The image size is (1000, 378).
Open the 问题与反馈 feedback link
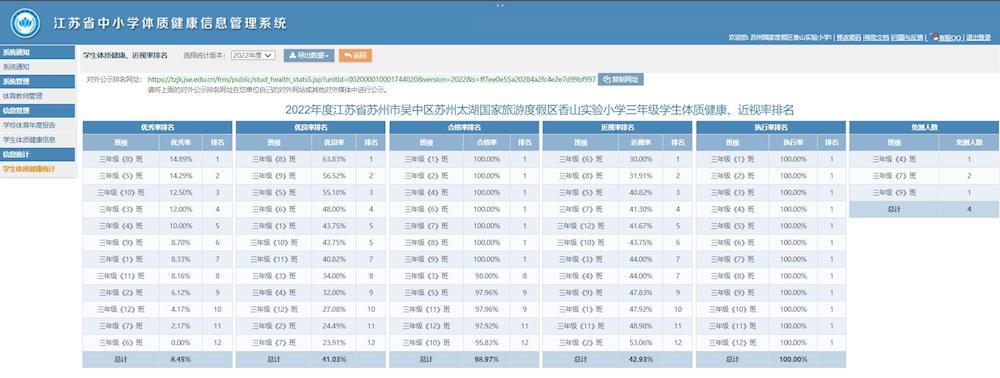[907, 38]
